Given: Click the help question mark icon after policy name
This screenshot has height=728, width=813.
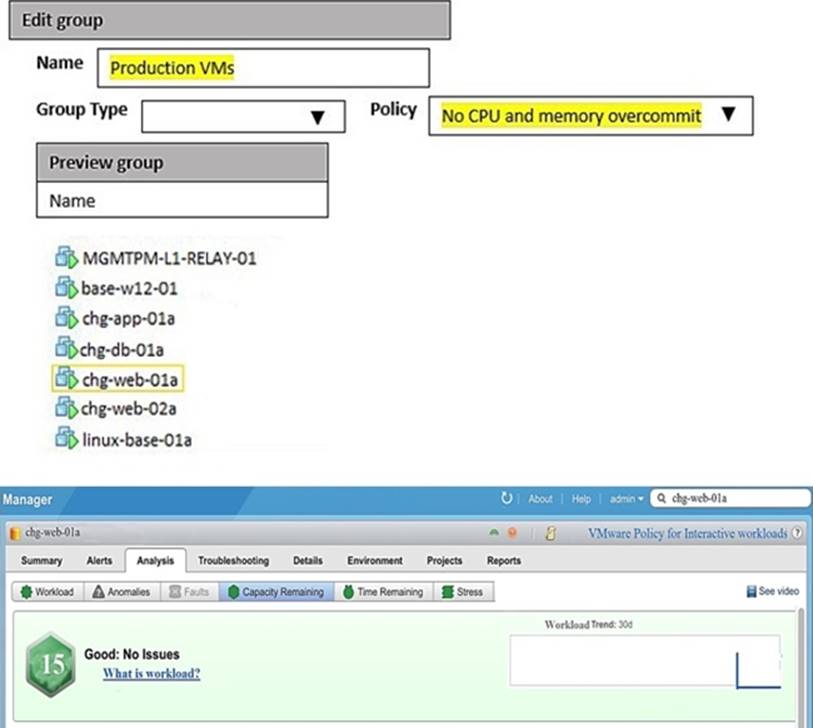Looking at the screenshot, I should point(797,533).
